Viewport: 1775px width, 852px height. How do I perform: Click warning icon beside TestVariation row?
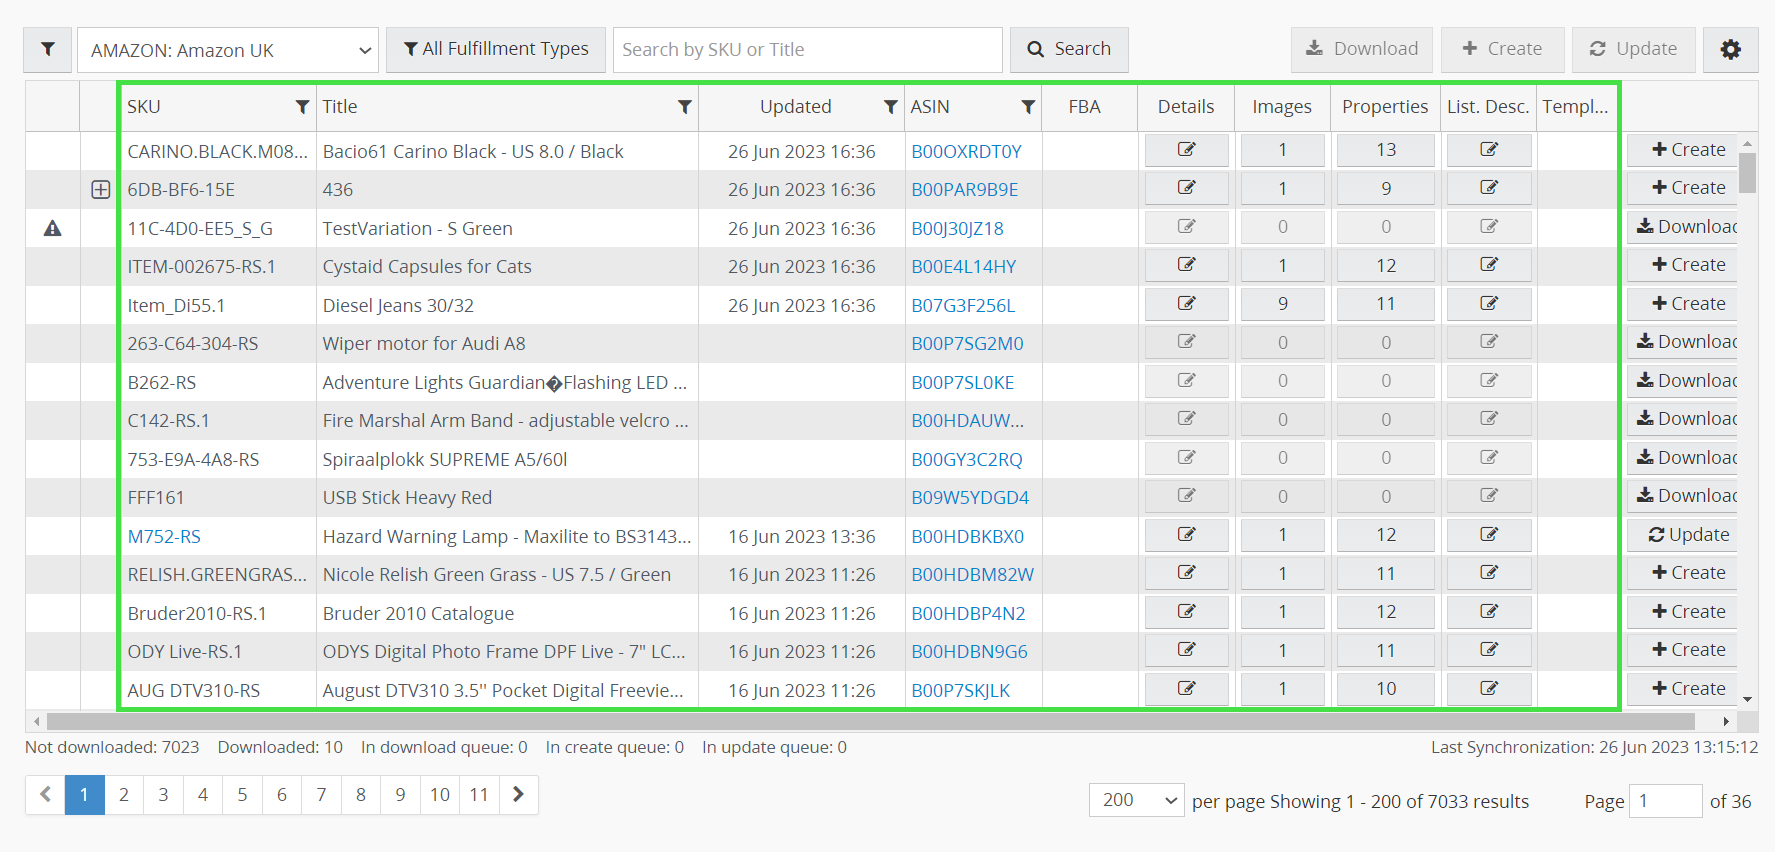[53, 229]
